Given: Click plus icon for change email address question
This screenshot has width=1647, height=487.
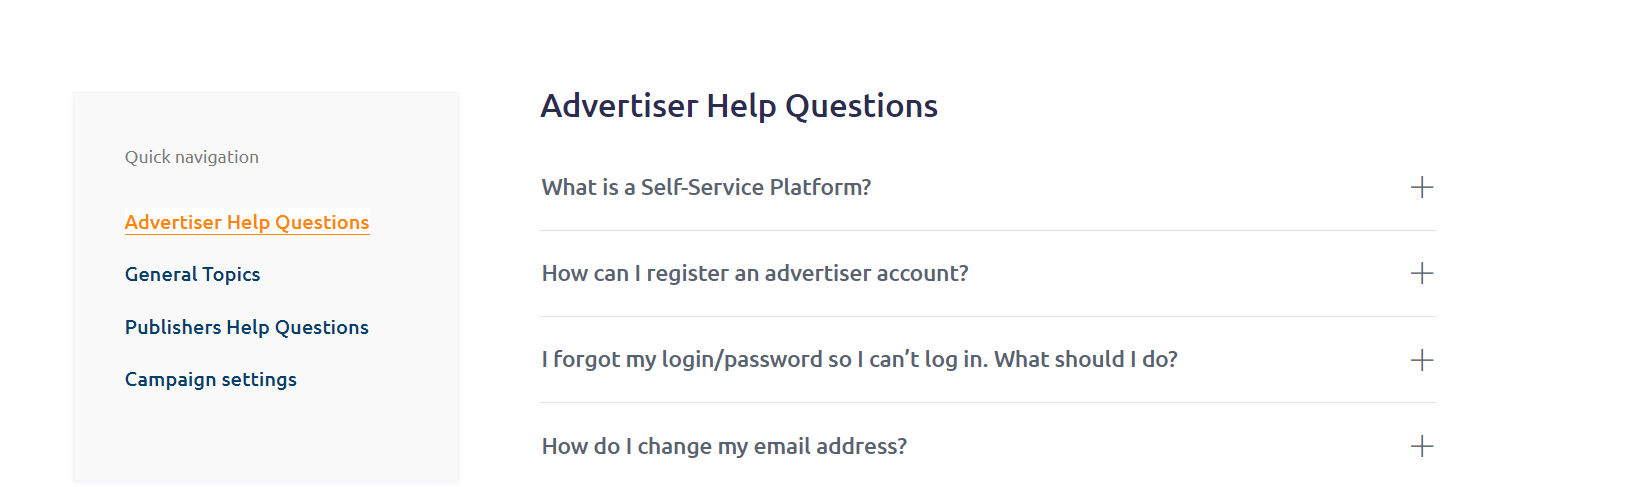Looking at the screenshot, I should click(x=1421, y=446).
